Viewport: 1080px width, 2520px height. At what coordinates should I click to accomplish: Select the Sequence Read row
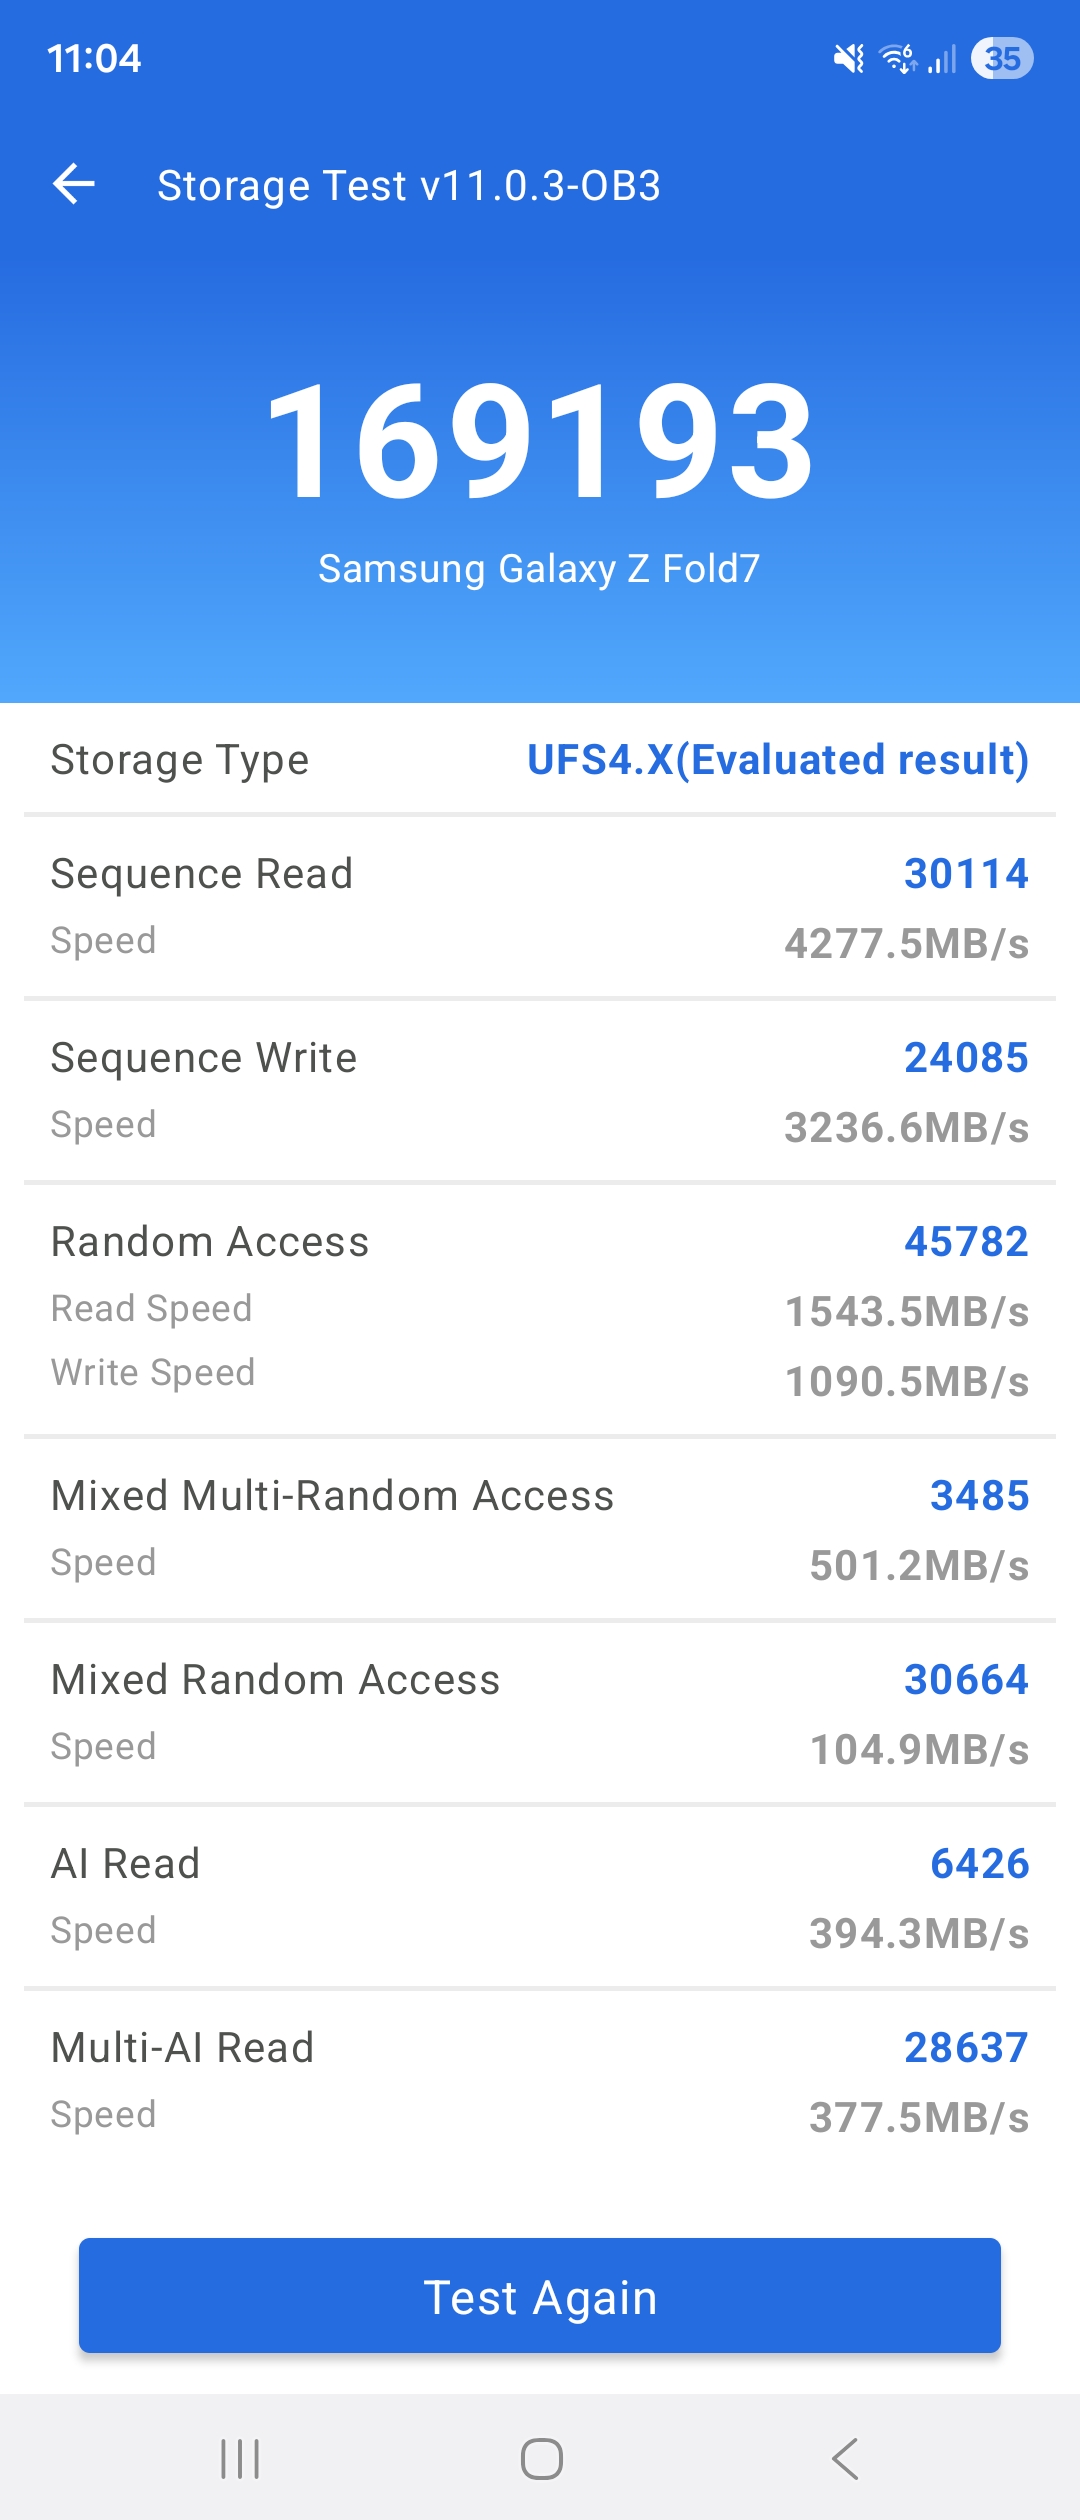(x=540, y=907)
